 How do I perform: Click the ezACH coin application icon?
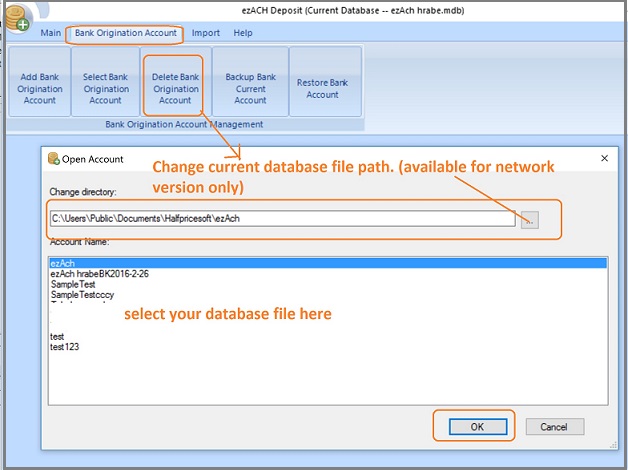(x=16, y=18)
